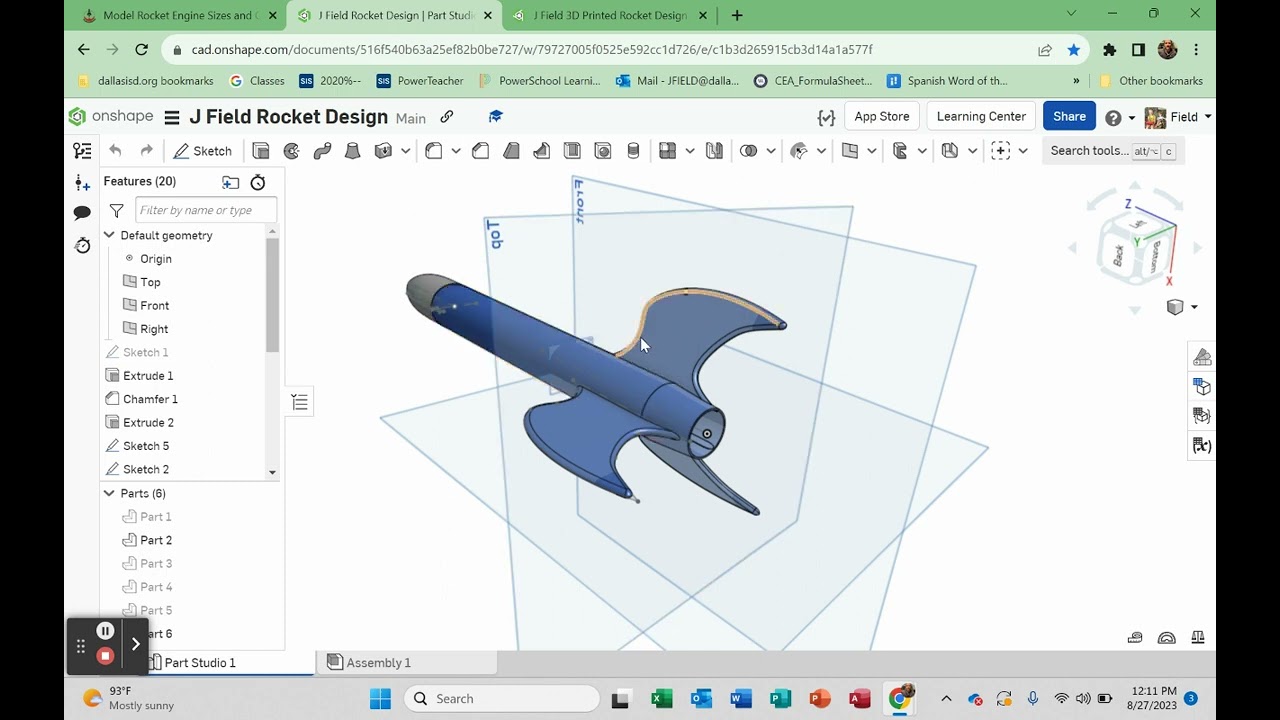Screen dimensions: 1280x720
Task: Select the Draft tool
Action: pyautogui.click(x=511, y=151)
